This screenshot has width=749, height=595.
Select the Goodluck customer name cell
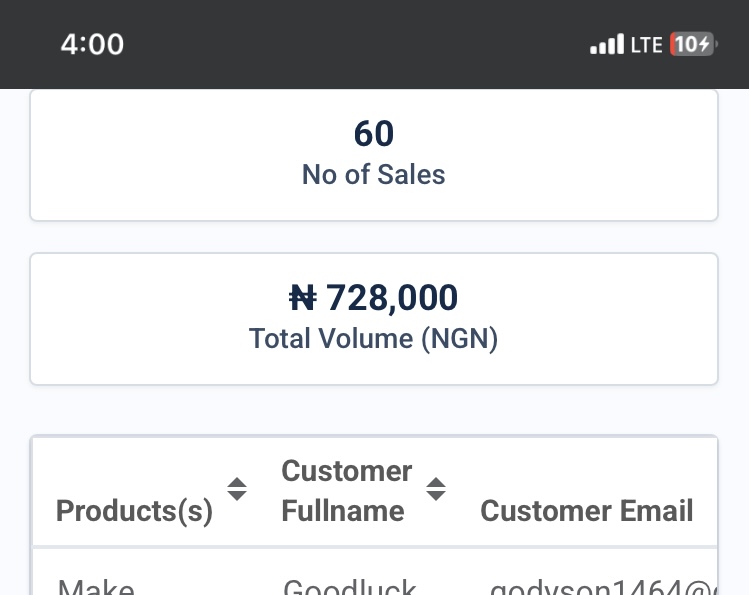pos(350,586)
